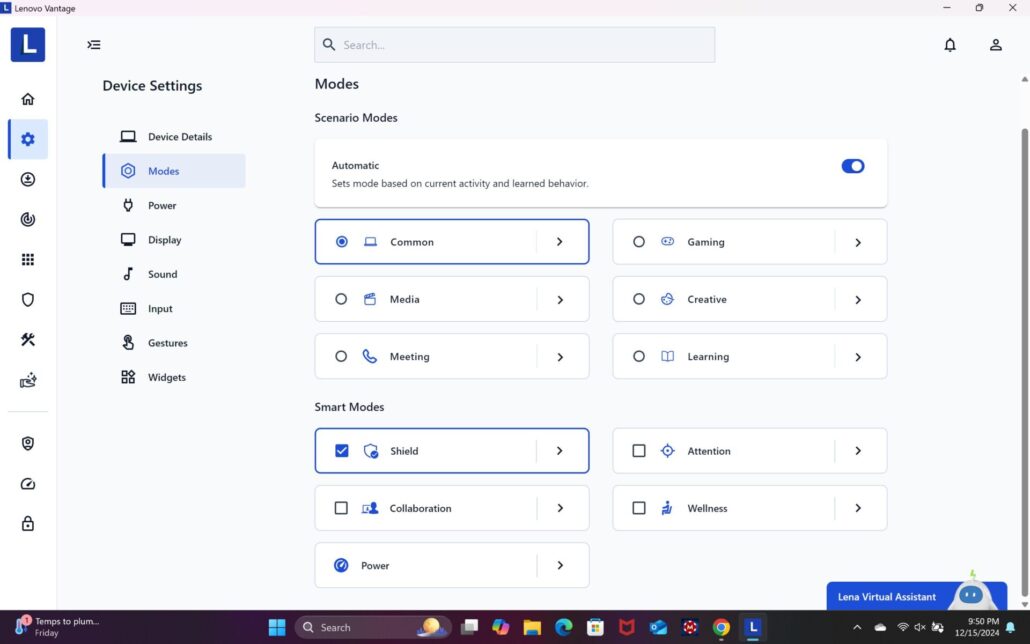Select the Media mode radio button
Screen dimensions: 1030x644
(x=341, y=299)
